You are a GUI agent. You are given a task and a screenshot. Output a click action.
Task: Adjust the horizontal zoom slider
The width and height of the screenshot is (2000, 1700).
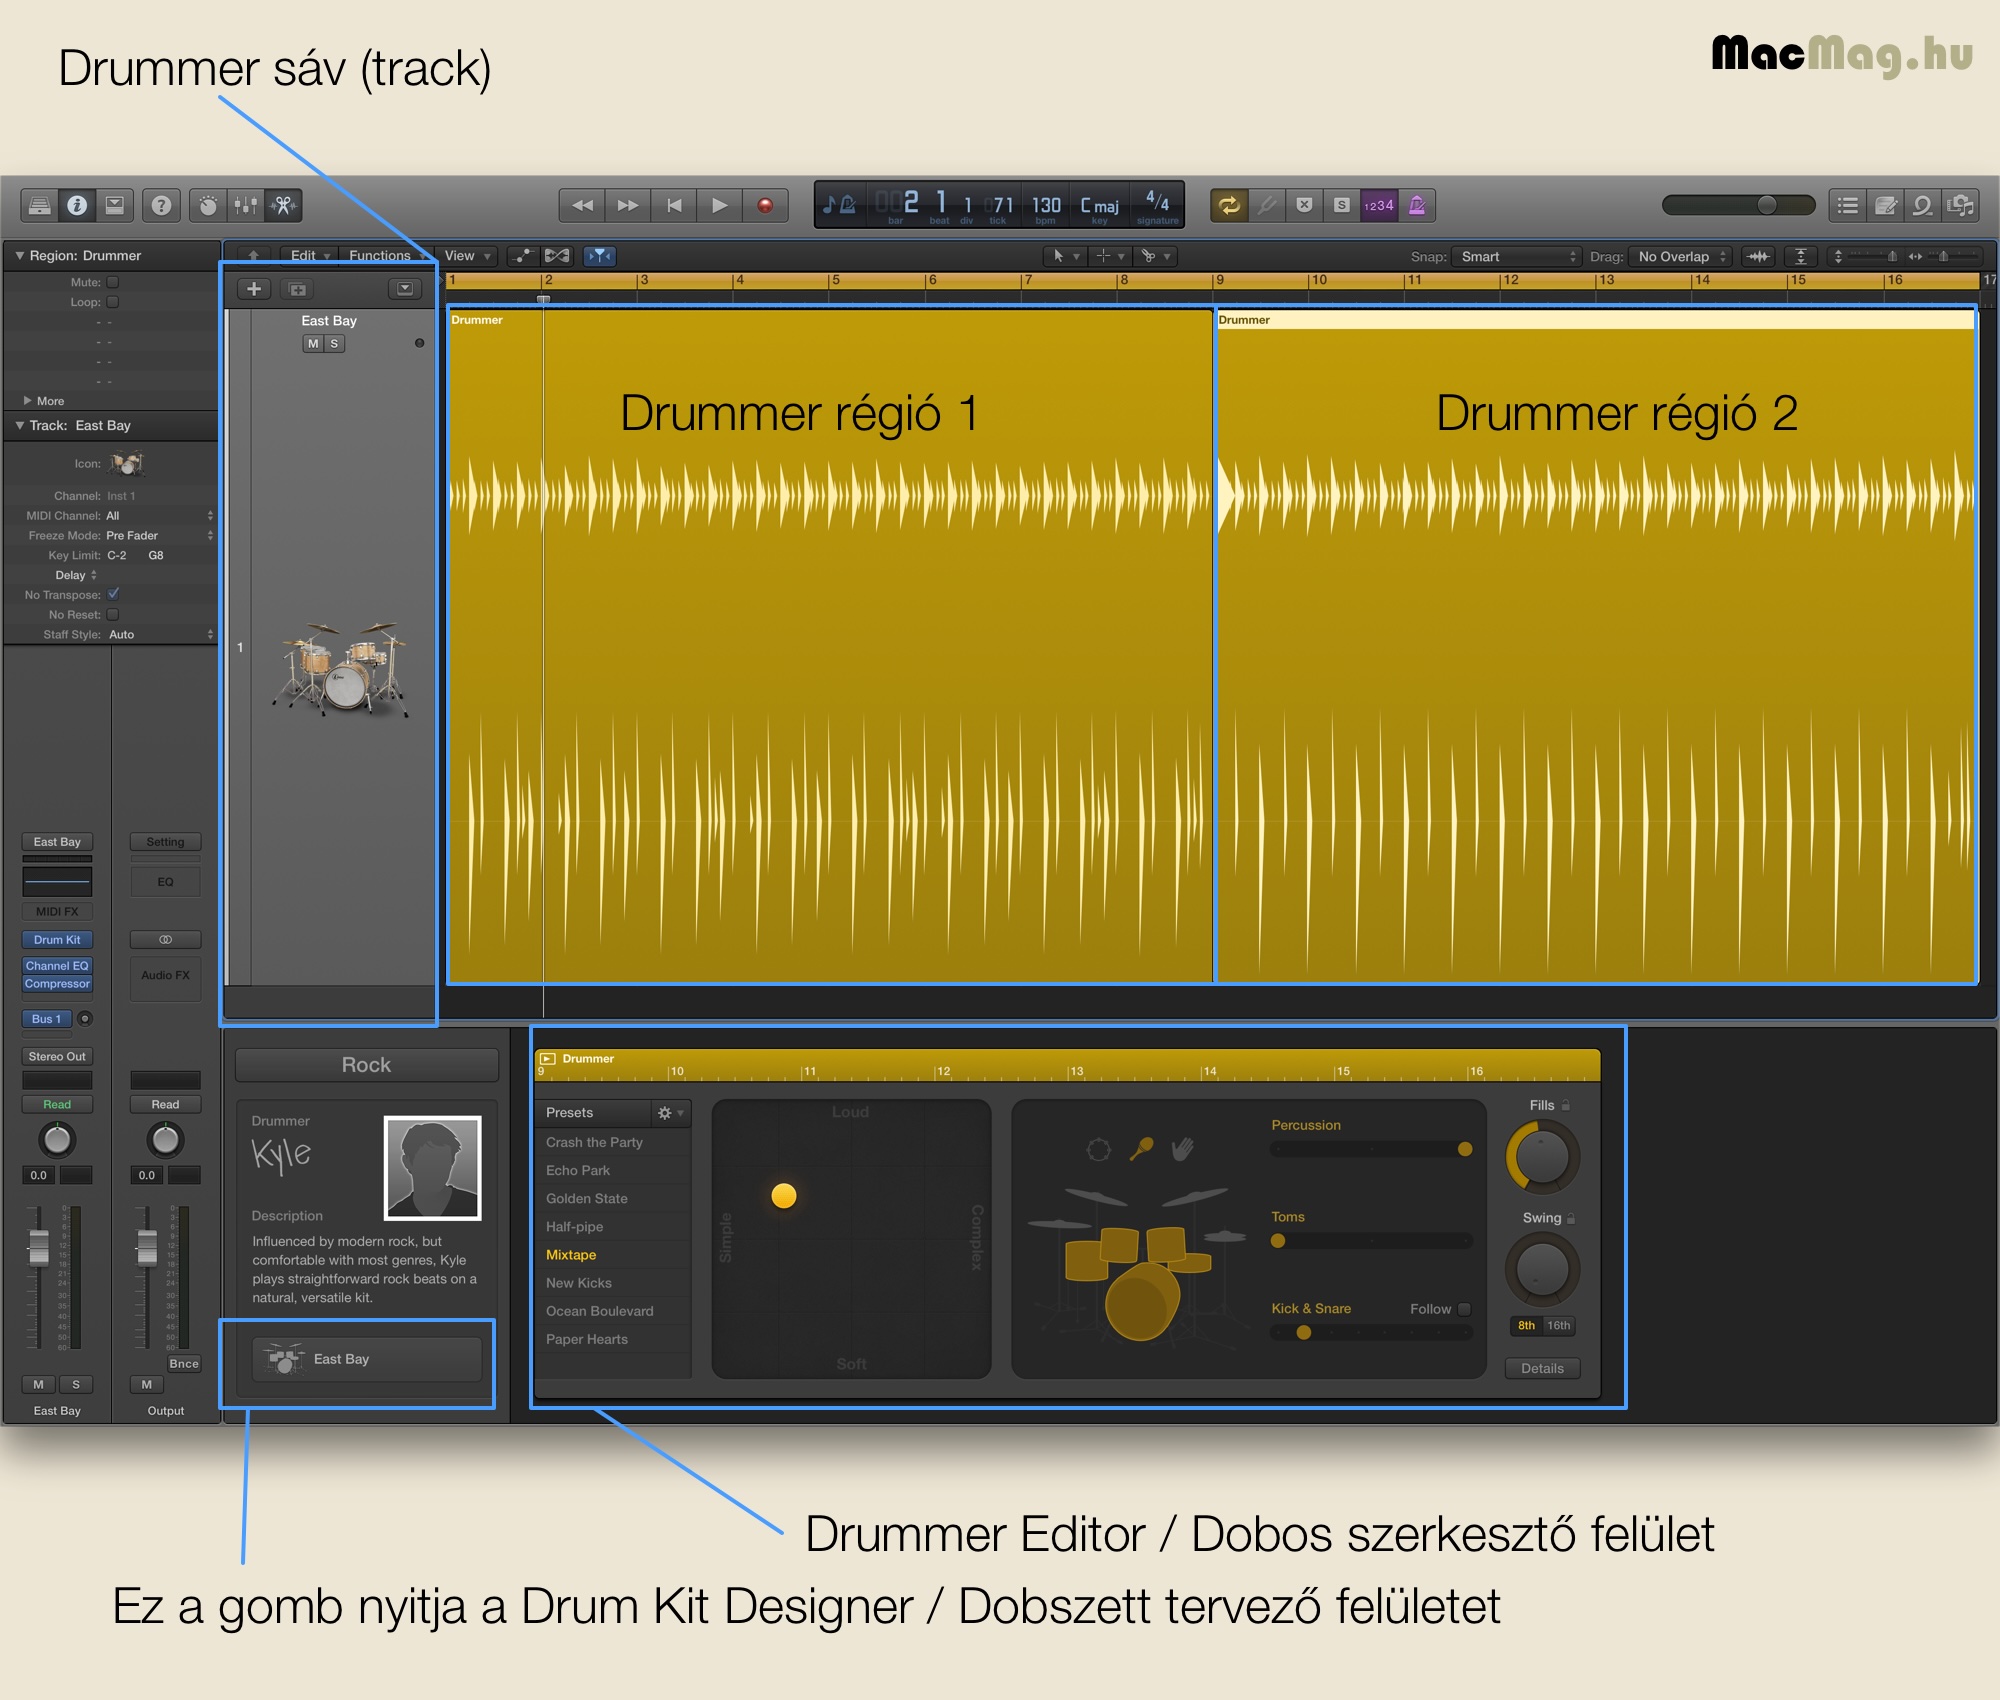point(1945,257)
